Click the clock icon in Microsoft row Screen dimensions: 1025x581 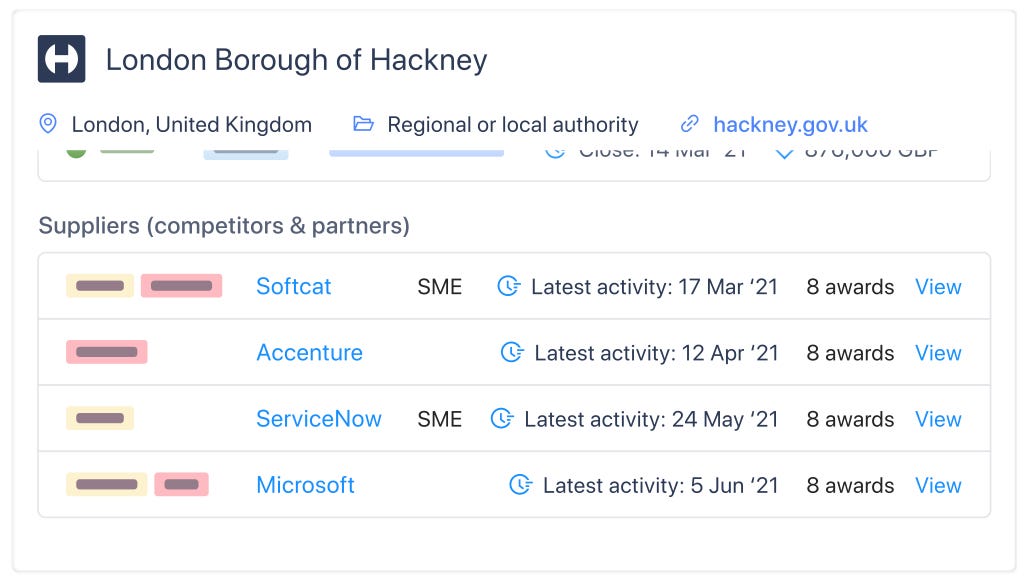[x=520, y=485]
